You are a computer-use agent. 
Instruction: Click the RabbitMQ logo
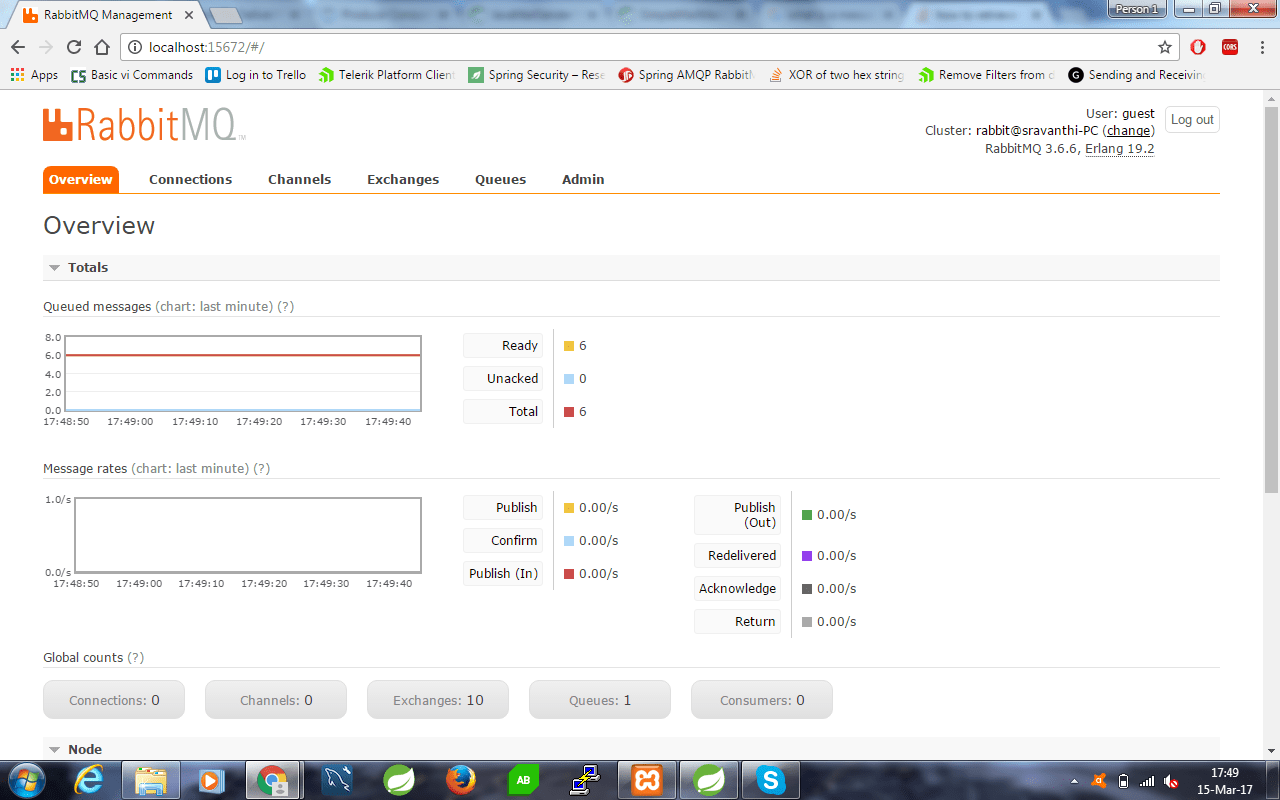(x=144, y=125)
